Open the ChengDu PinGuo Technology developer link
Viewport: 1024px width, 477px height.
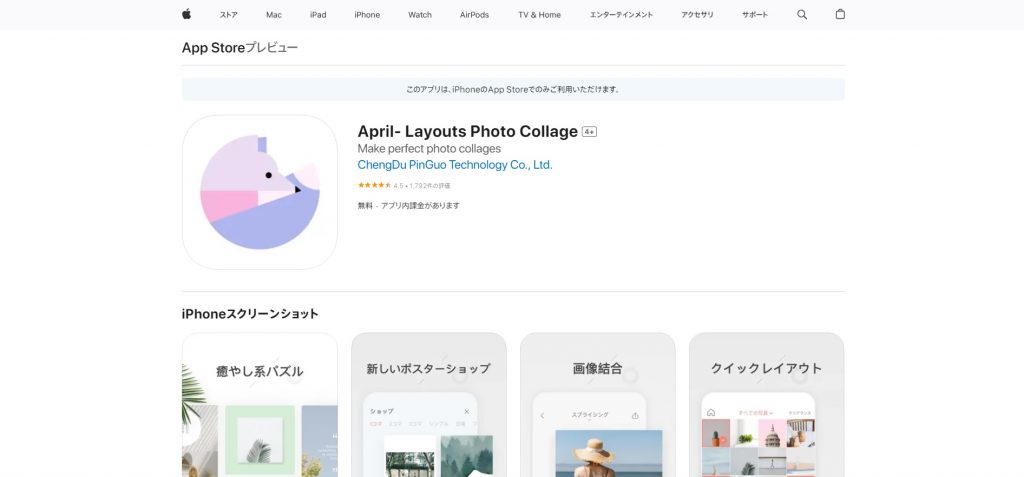pyautogui.click(x=455, y=165)
